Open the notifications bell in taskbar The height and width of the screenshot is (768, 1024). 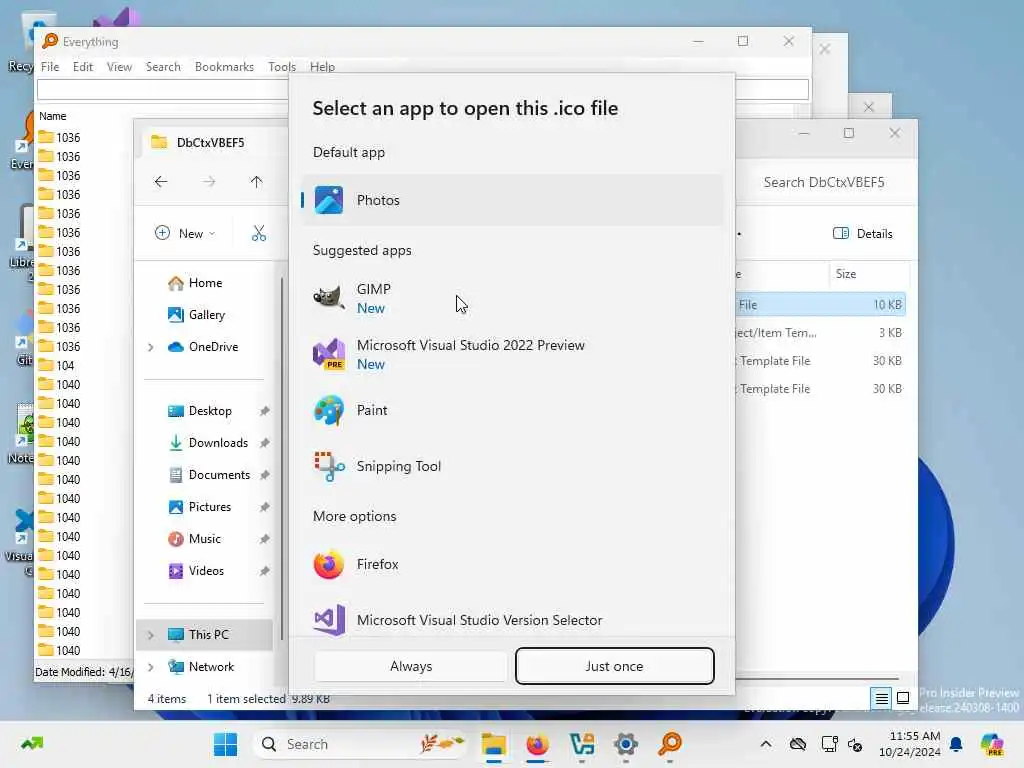pos(956,744)
